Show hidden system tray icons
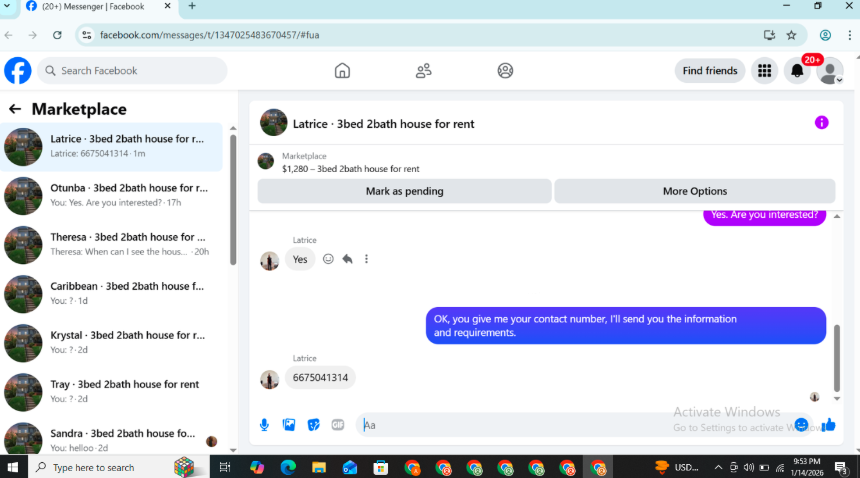 point(718,468)
